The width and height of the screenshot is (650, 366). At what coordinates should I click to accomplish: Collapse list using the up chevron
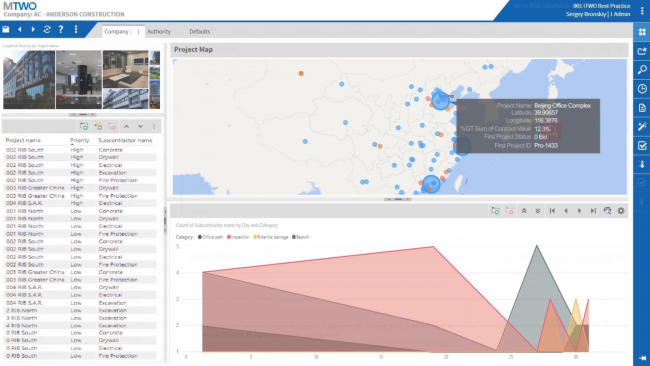tap(126, 126)
